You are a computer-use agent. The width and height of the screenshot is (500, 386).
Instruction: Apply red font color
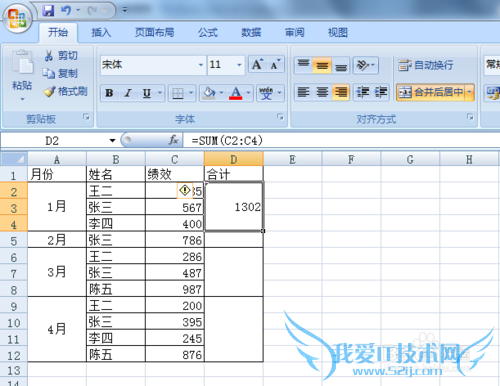click(236, 93)
